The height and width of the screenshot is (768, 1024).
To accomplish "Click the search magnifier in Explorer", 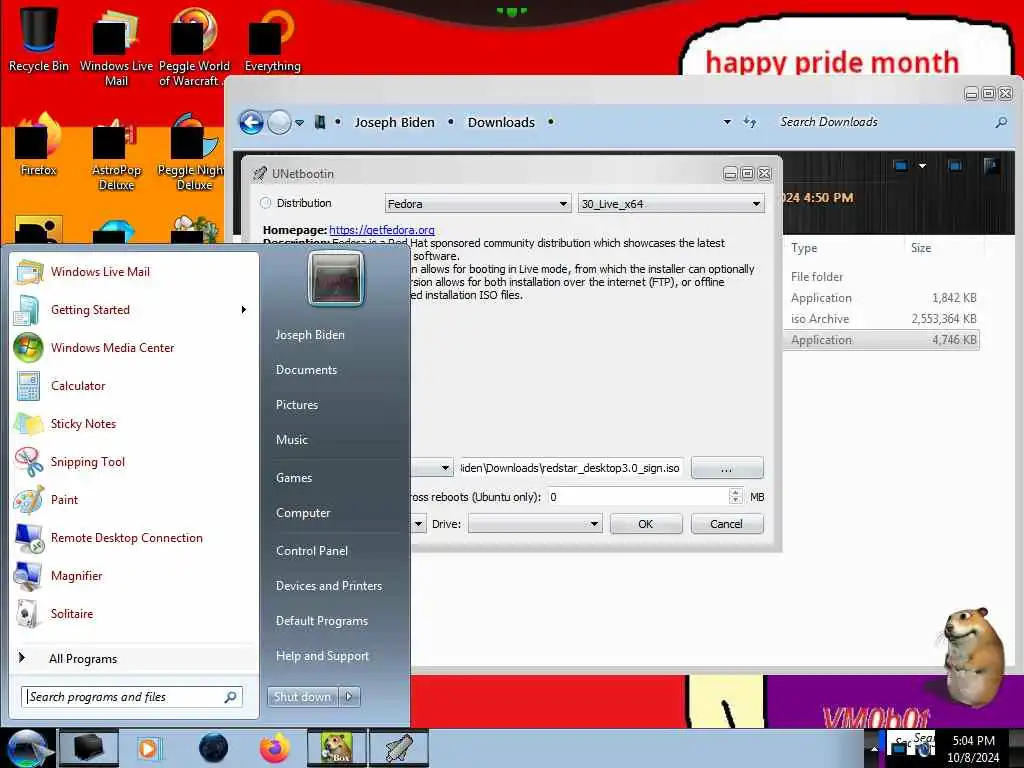I will (1000, 122).
